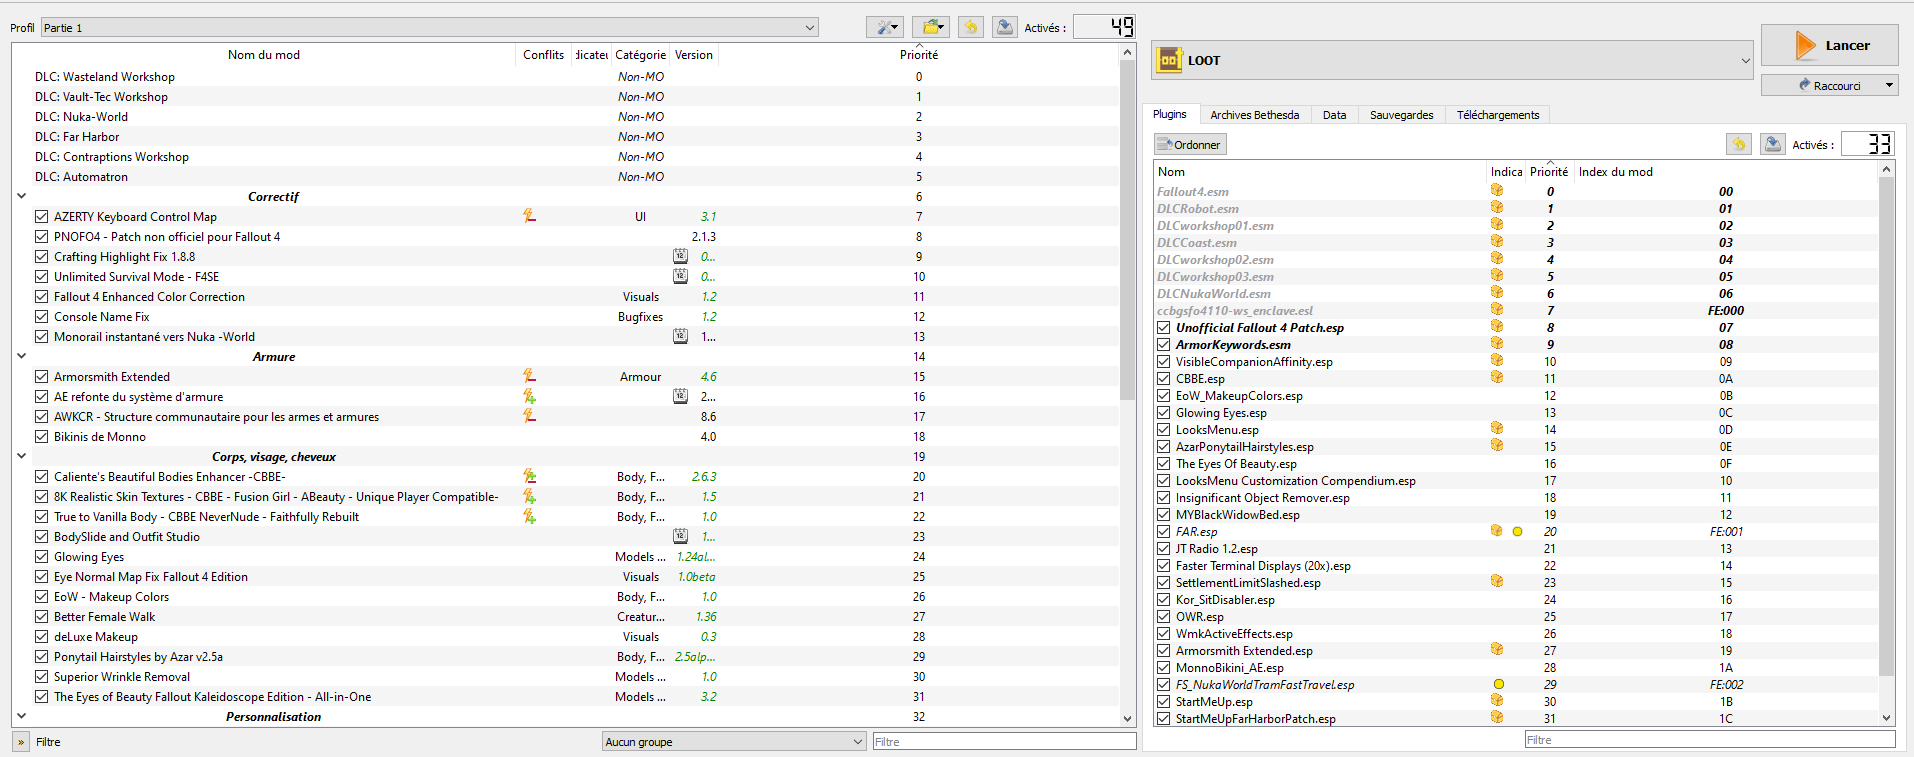This screenshot has width=1914, height=757.
Task: Click notes icon on BodySlide and Outfit Studio
Action: 680,536
